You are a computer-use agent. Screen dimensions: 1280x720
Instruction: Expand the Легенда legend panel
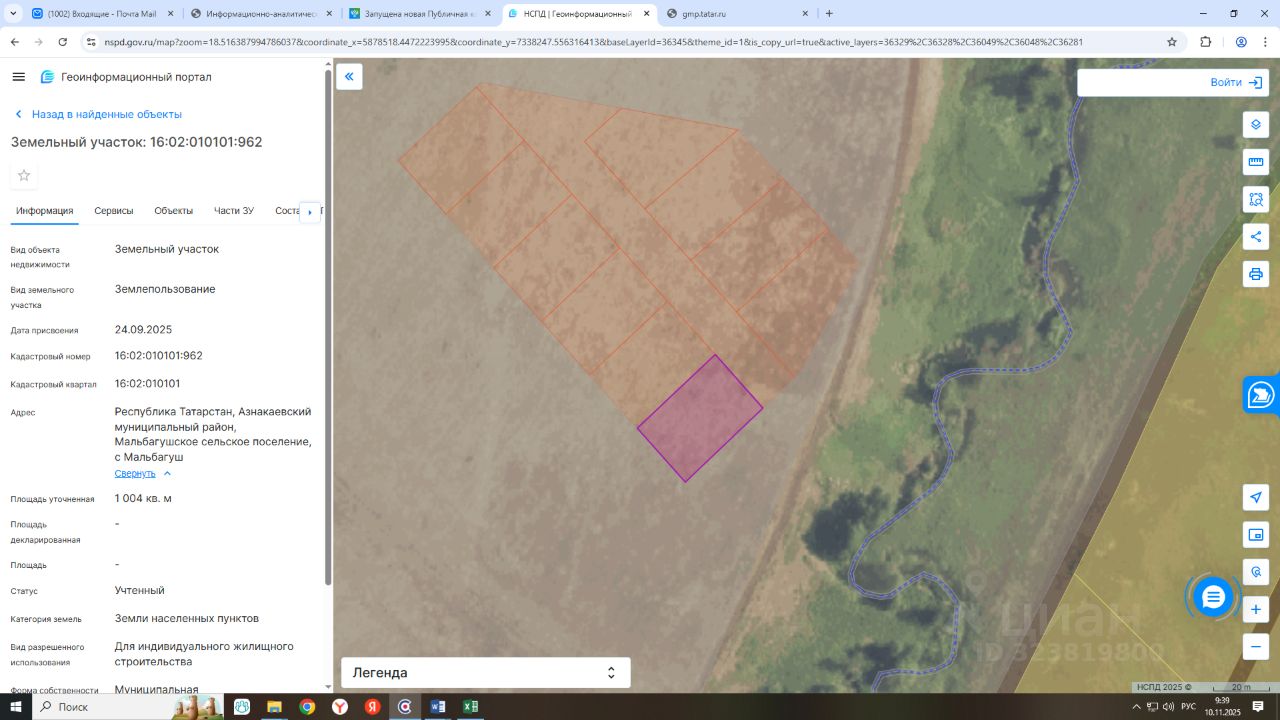point(486,673)
